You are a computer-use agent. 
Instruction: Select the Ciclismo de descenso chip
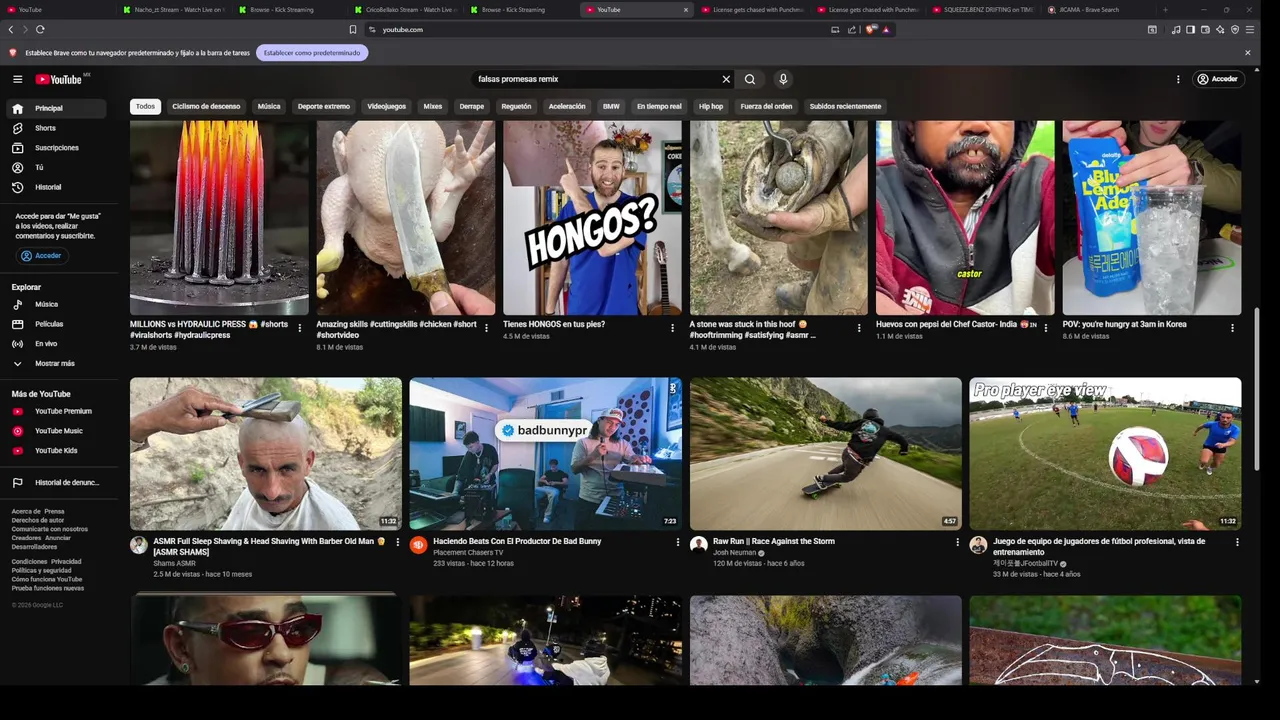point(206,106)
